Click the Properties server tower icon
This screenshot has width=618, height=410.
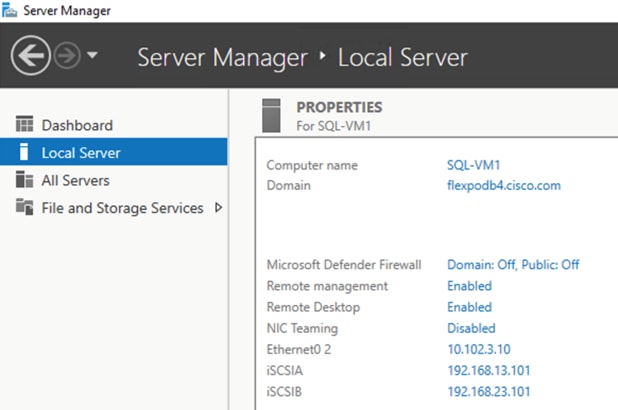pyautogui.click(x=271, y=116)
